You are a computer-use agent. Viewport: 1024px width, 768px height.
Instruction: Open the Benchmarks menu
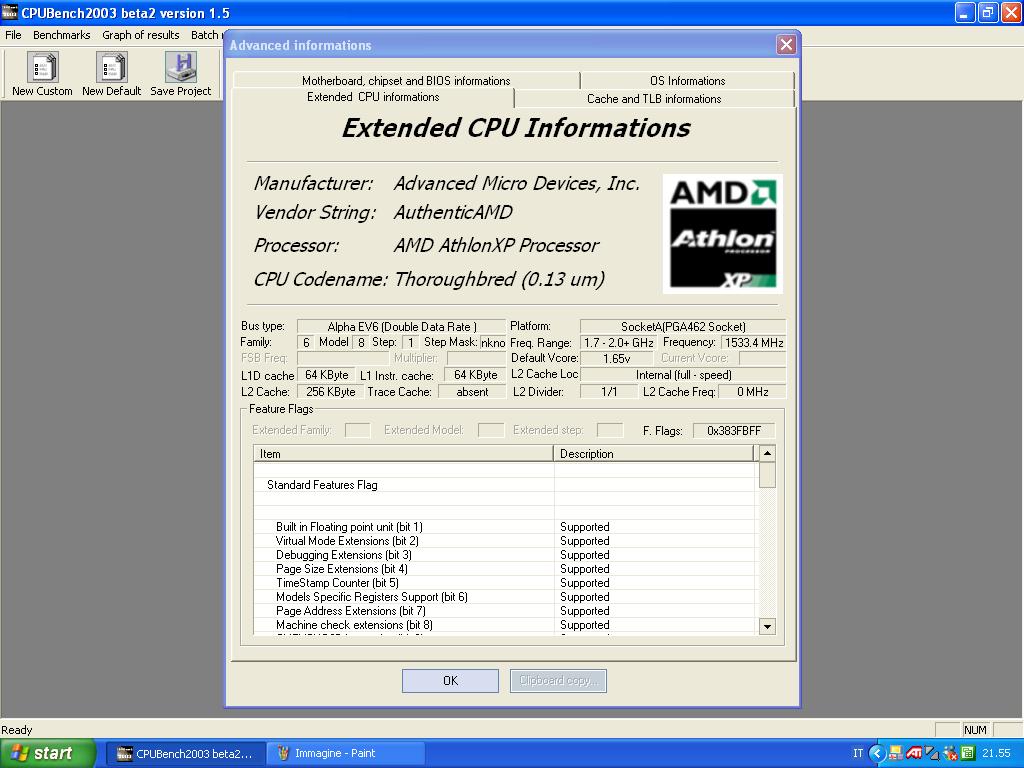pyautogui.click(x=61, y=35)
